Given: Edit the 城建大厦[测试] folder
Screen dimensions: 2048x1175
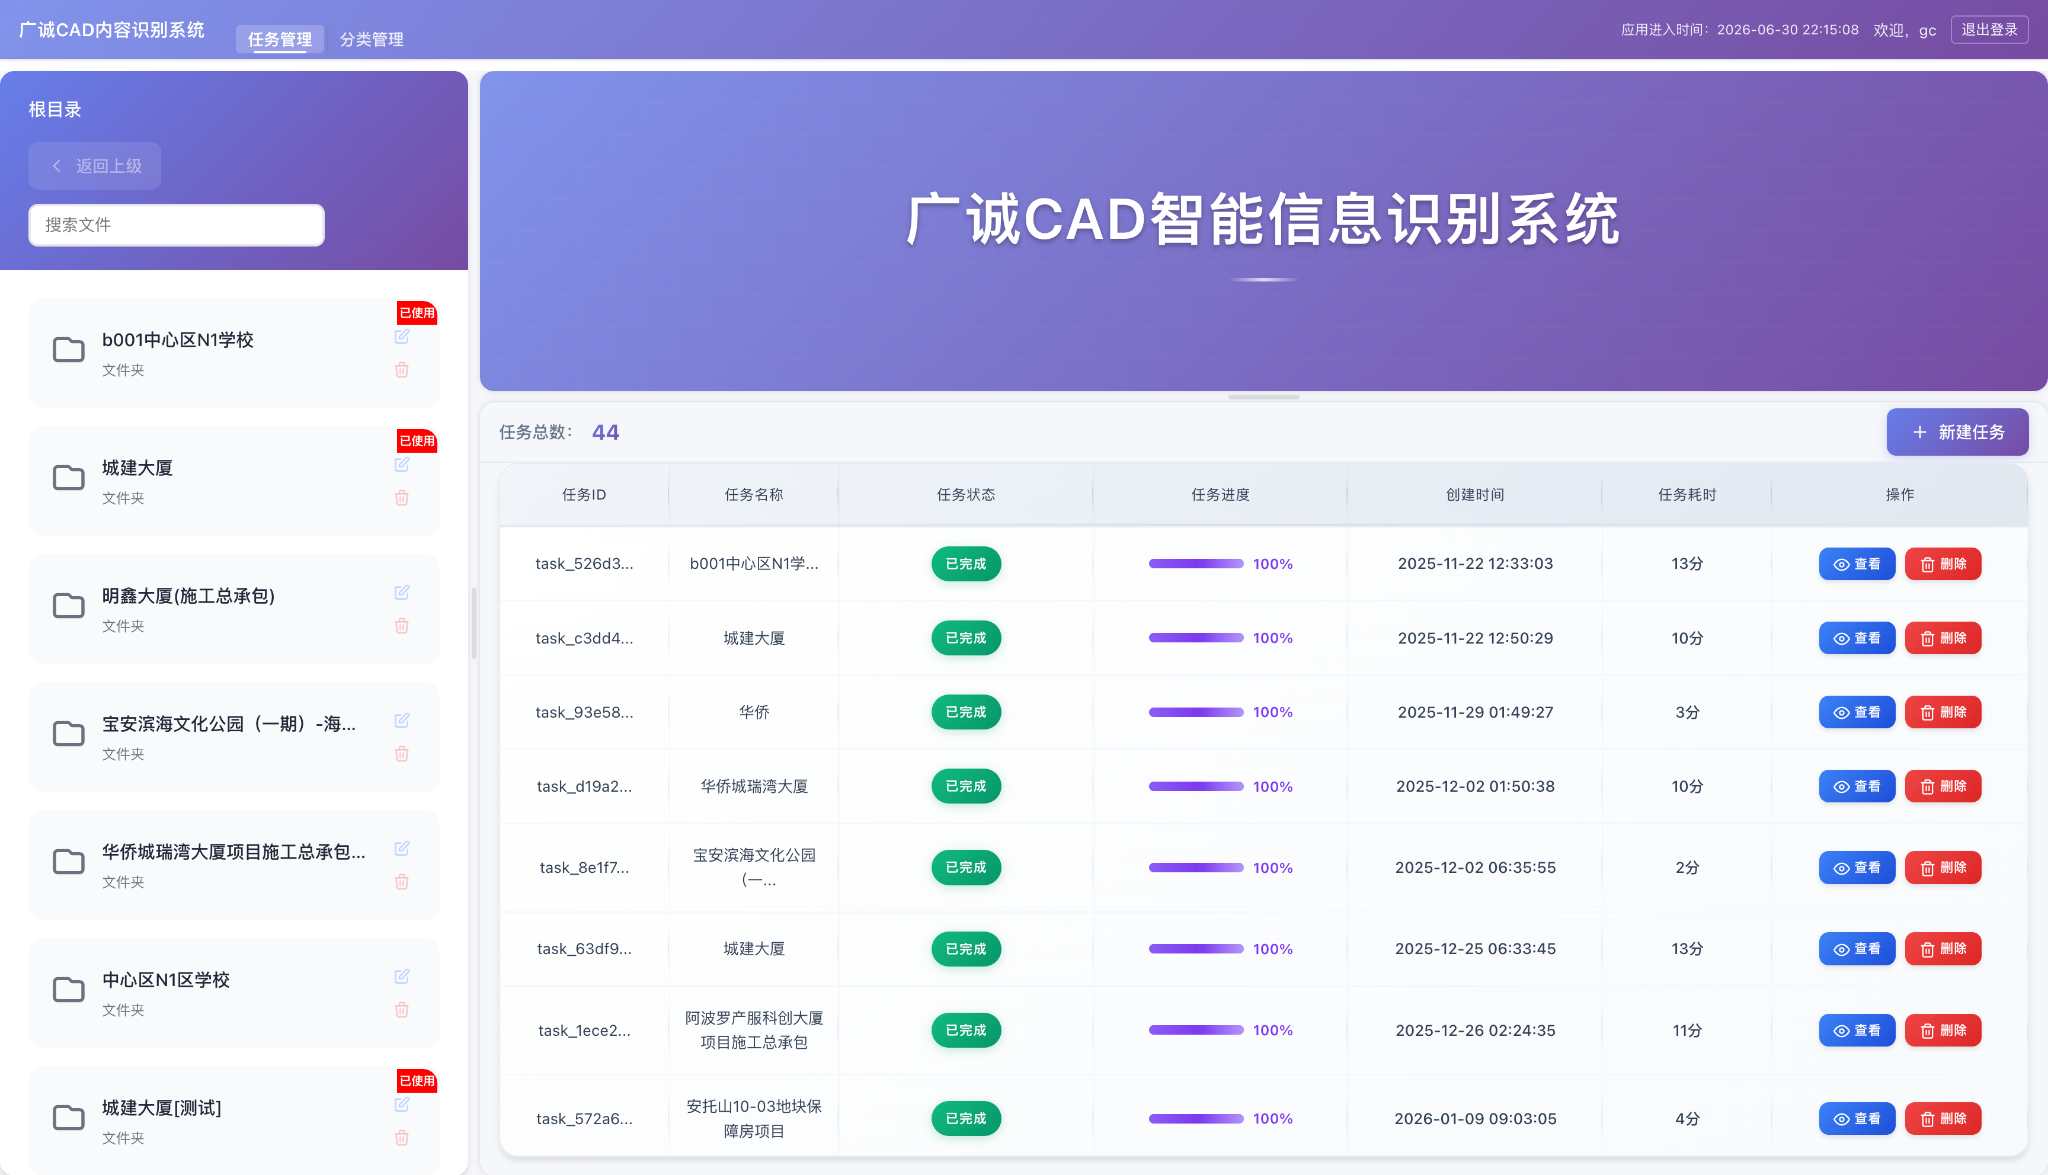Looking at the screenshot, I should tap(402, 1105).
